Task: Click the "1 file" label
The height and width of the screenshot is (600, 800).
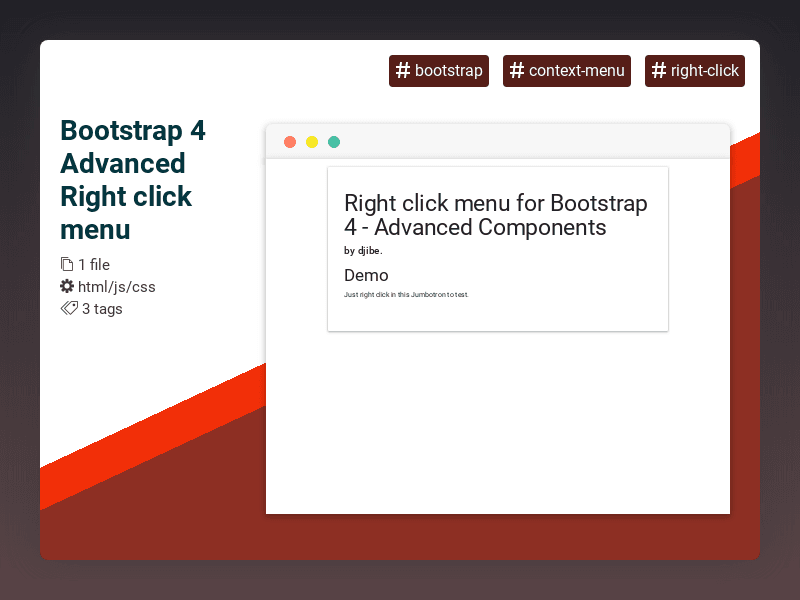Action: (x=92, y=264)
